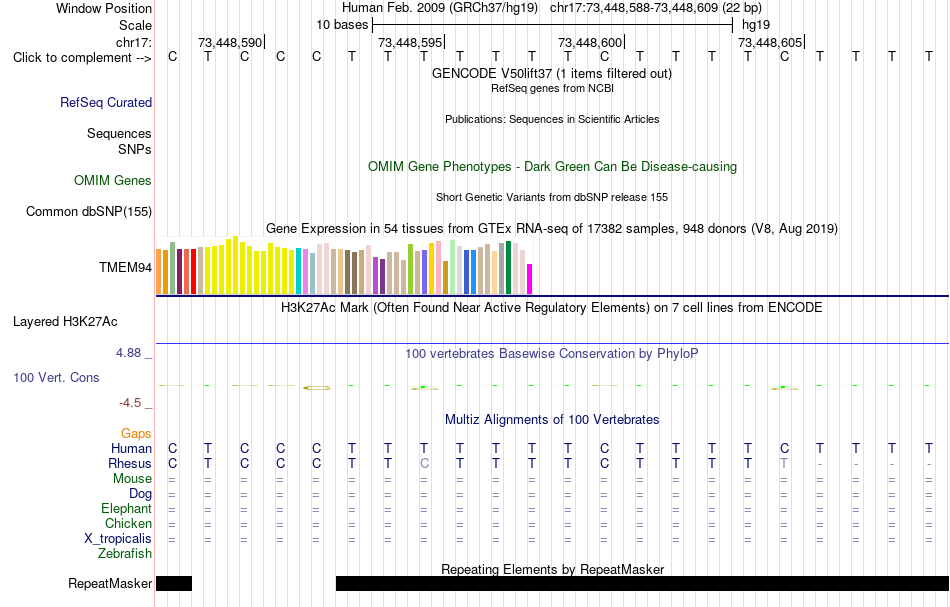Click the short left RepeatMasker black block
Viewport: 950px width, 607px height.
[x=174, y=583]
